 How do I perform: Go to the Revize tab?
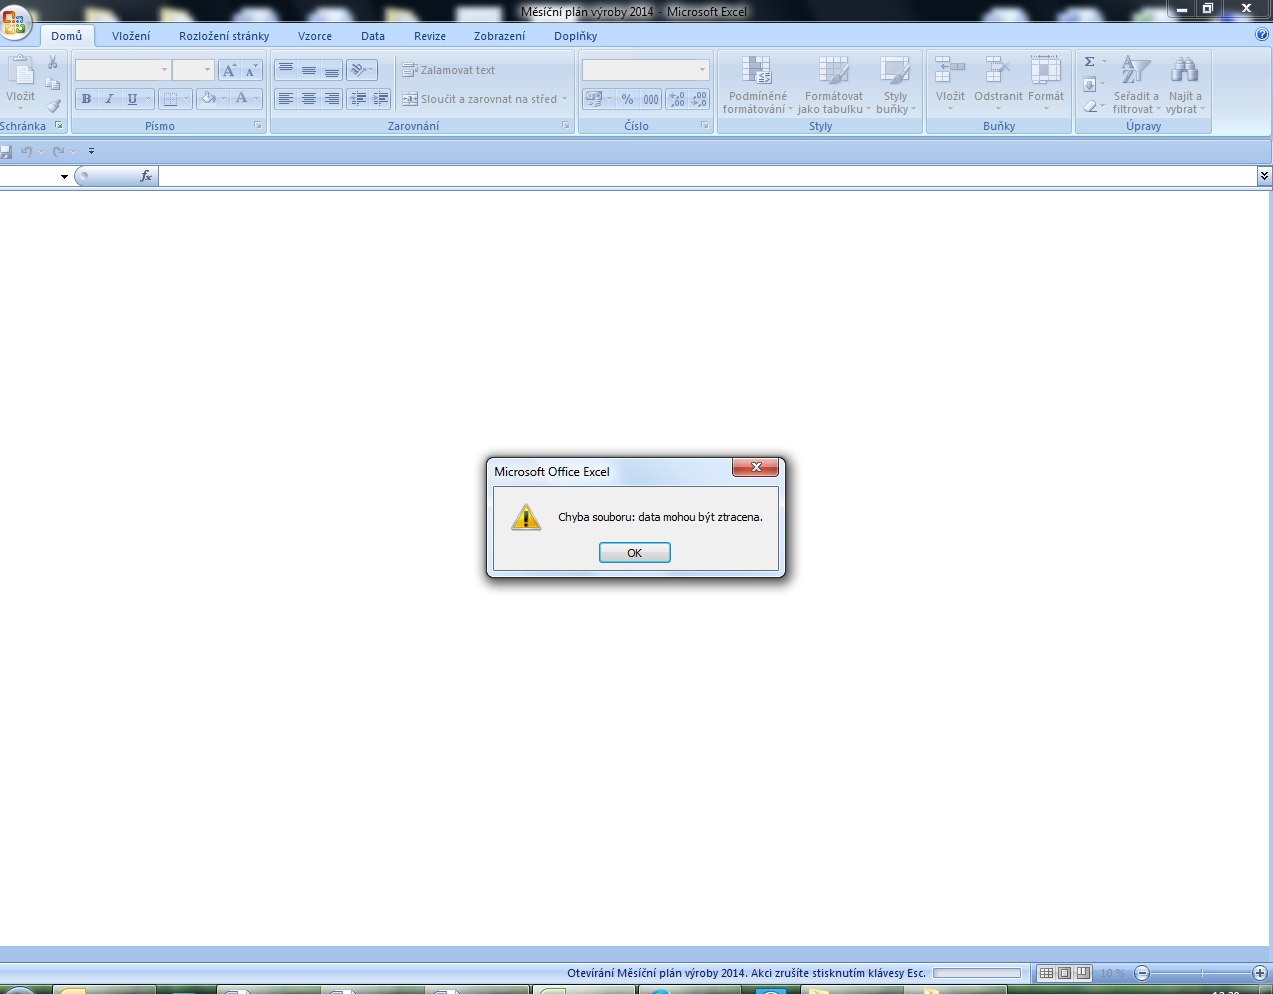(430, 36)
